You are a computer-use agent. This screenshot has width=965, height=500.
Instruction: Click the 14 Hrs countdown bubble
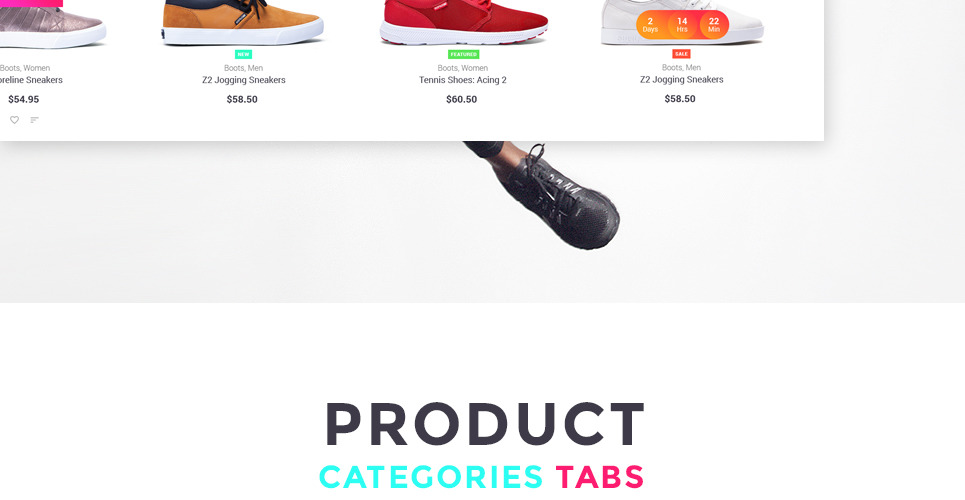click(x=682, y=25)
